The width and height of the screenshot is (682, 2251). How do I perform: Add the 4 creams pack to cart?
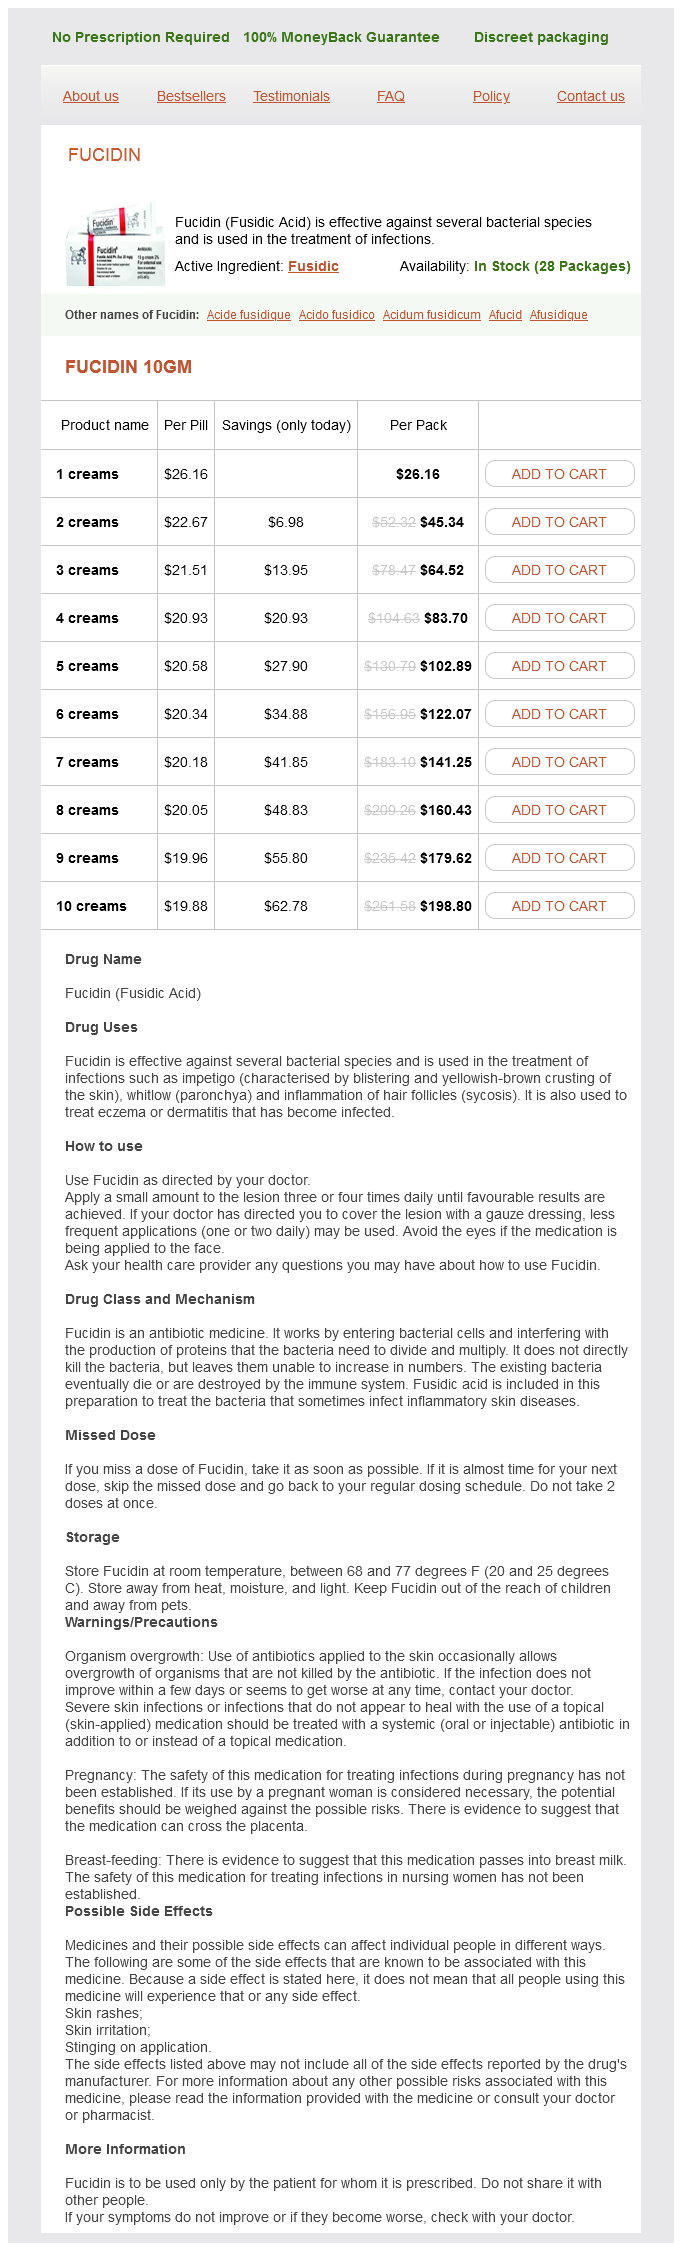(559, 618)
